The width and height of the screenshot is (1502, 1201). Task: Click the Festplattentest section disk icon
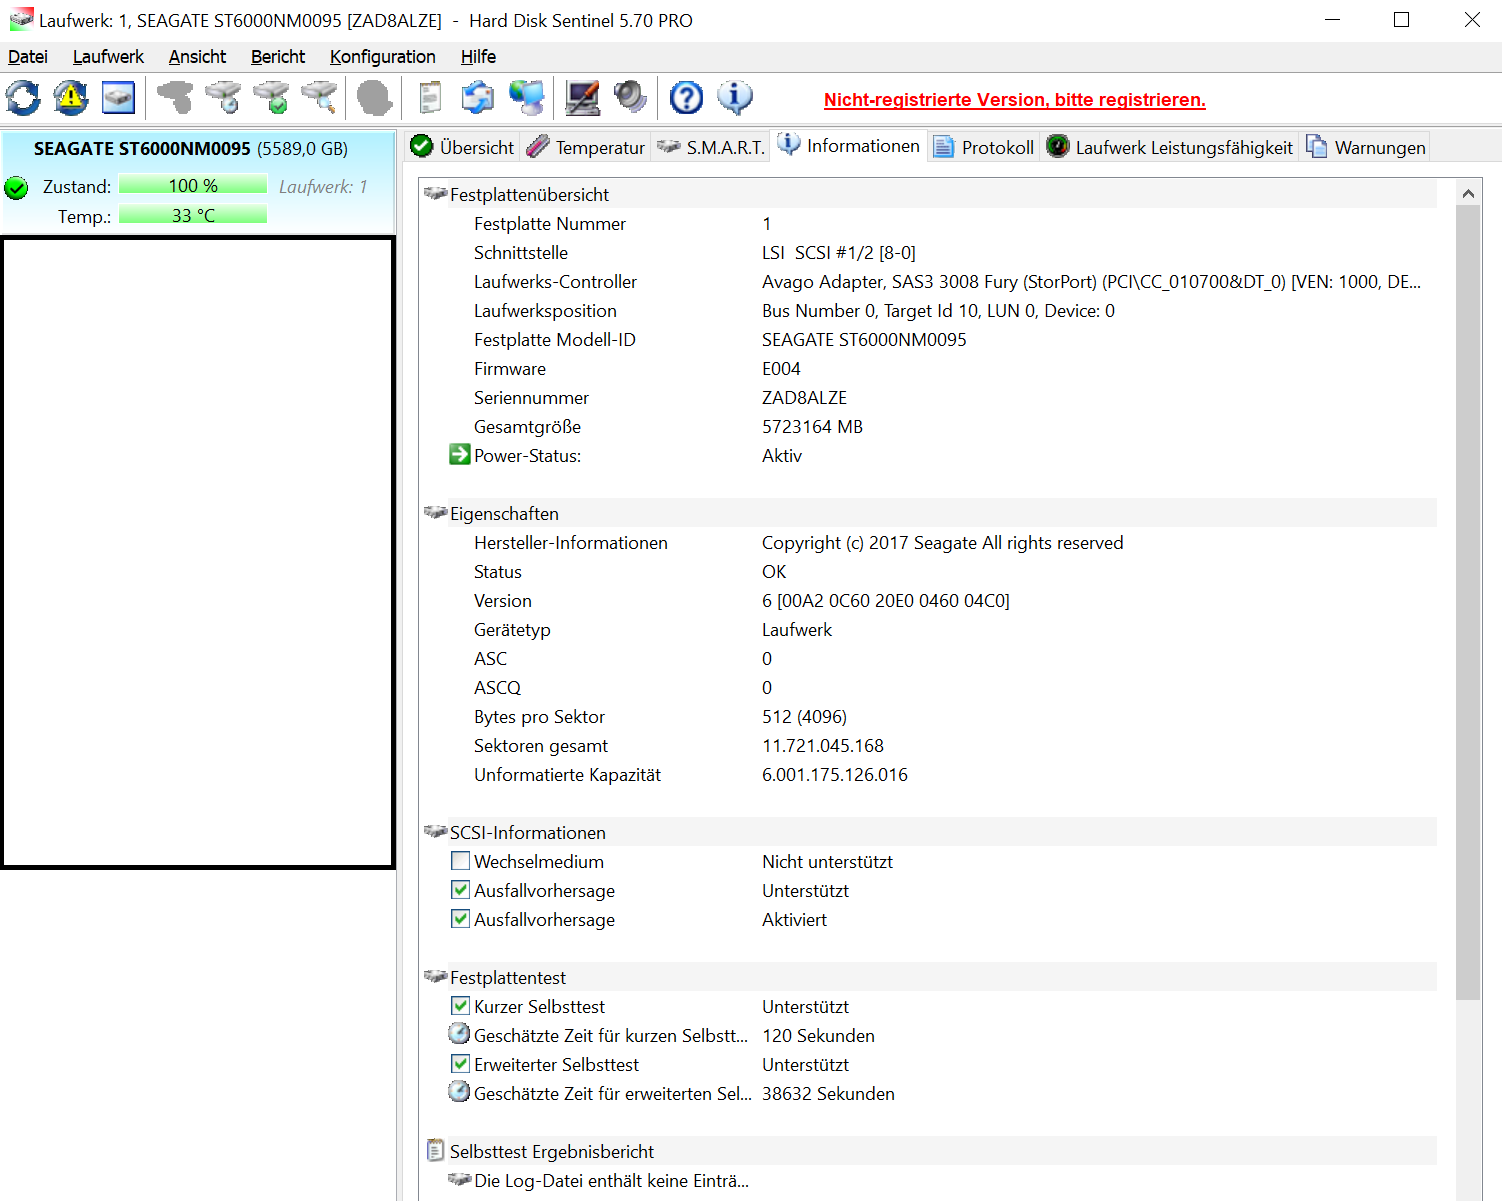pyautogui.click(x=435, y=976)
